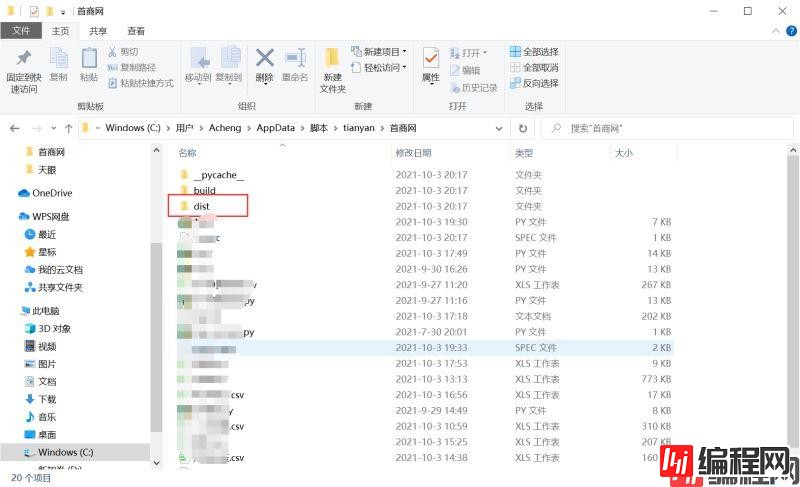Click Invert Selection in the ribbon
The image size is (800, 487).
tap(534, 83)
